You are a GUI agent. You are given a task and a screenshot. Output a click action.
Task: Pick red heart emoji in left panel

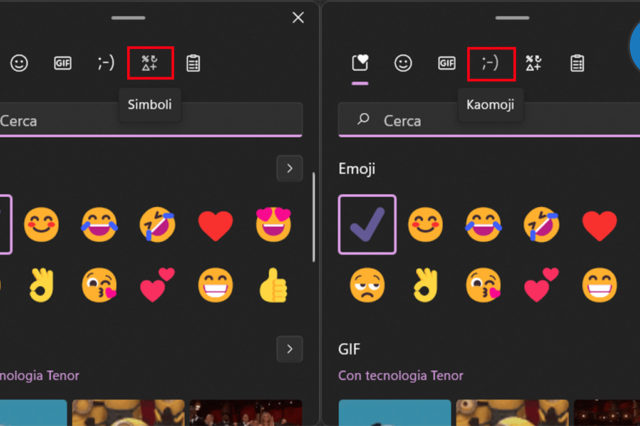click(215, 226)
